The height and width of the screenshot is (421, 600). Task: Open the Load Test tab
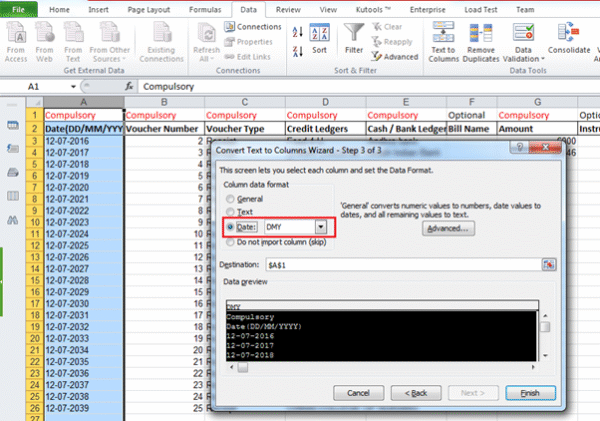[481, 10]
